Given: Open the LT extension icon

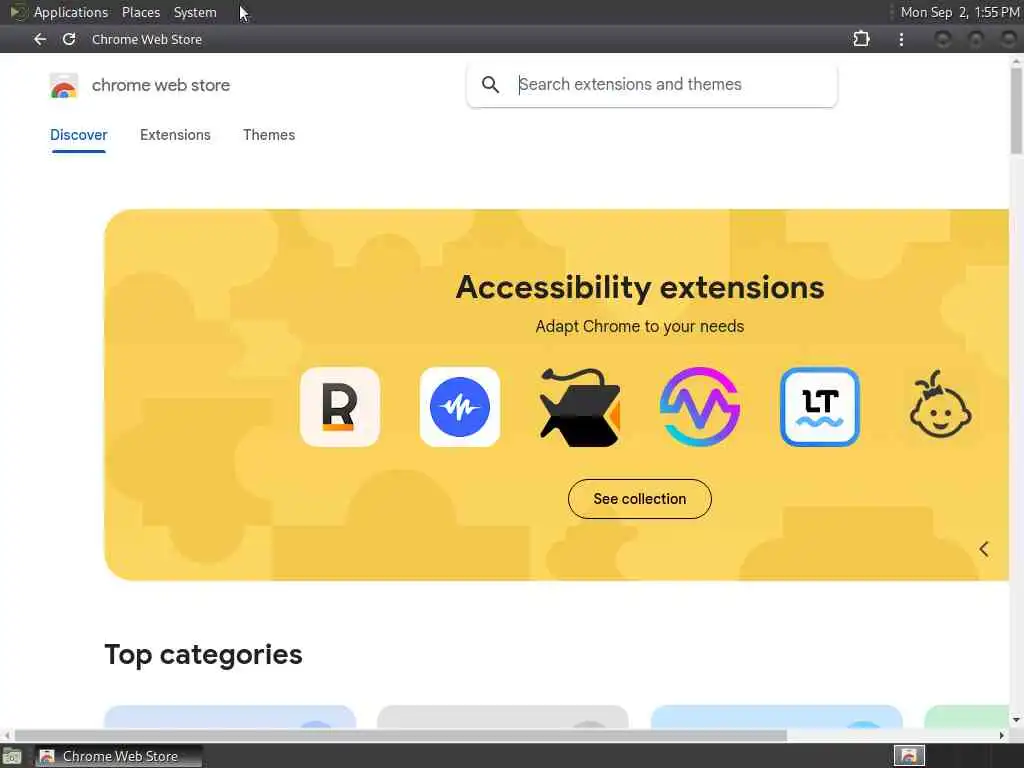Looking at the screenshot, I should tap(820, 407).
